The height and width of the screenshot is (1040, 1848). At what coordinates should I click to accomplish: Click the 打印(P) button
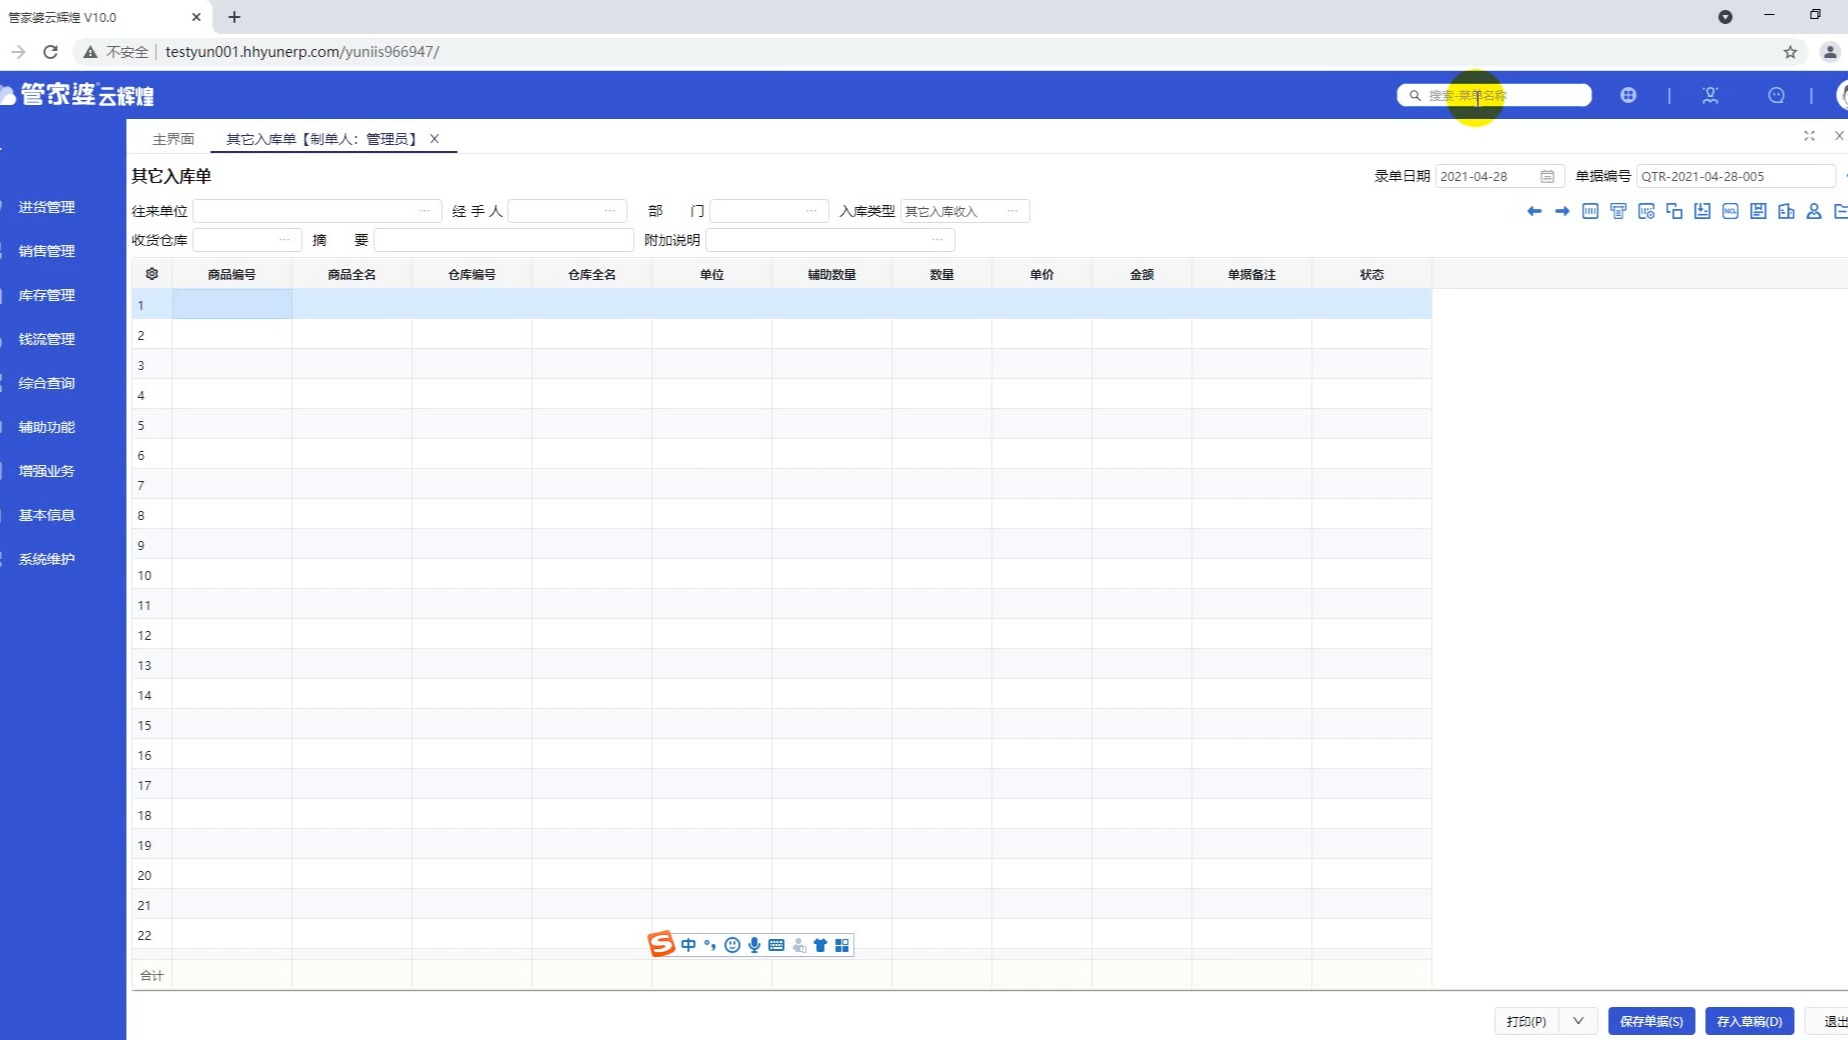[x=1527, y=1021]
